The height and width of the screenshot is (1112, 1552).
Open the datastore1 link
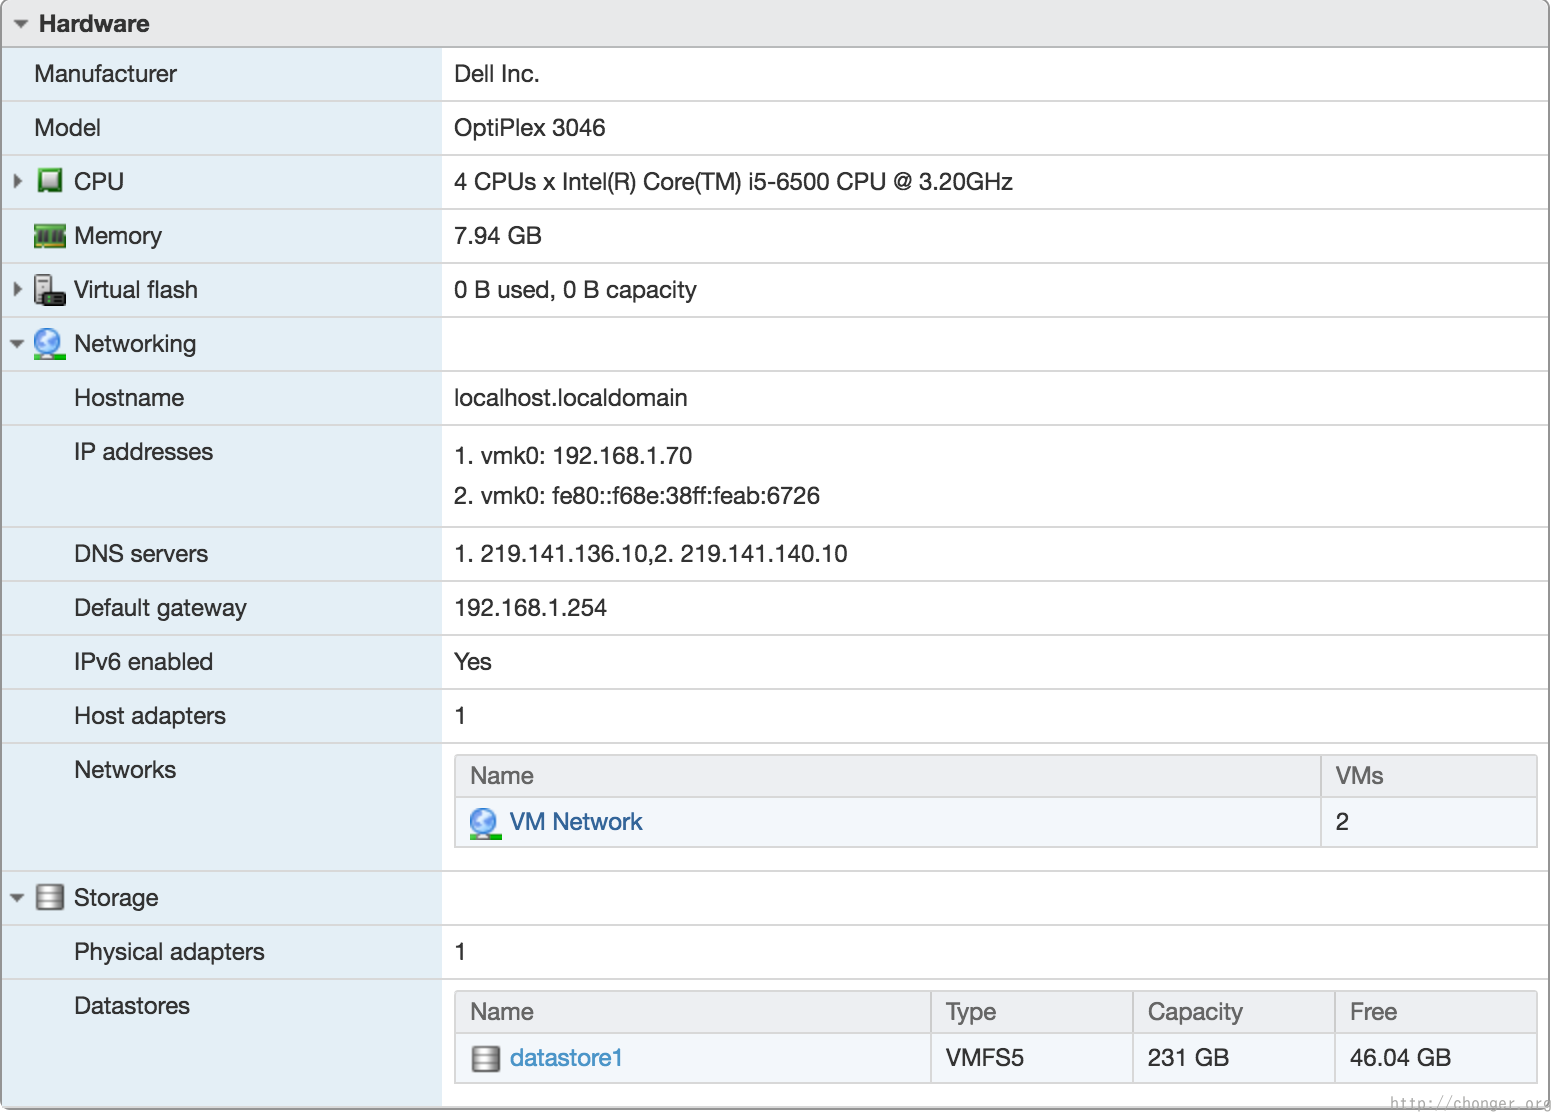click(x=566, y=1058)
